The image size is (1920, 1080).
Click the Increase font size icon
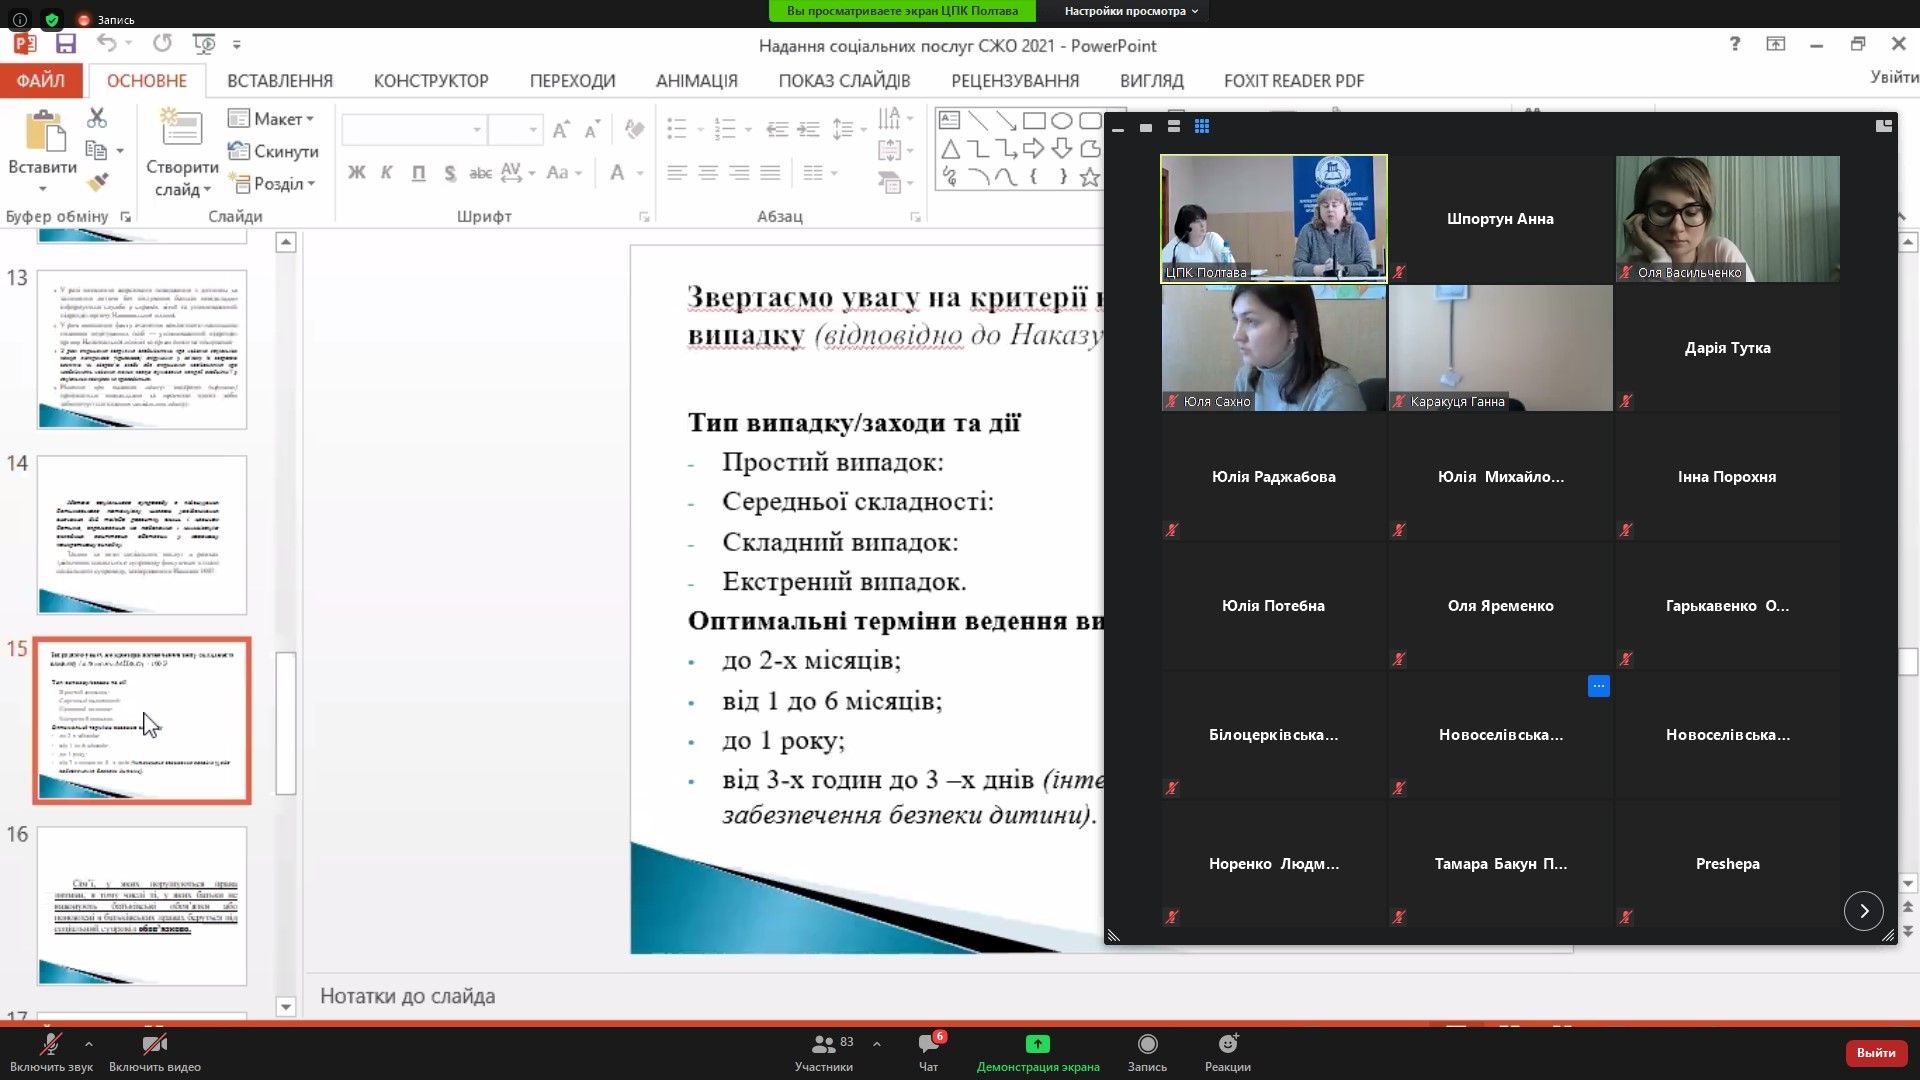tap(562, 130)
